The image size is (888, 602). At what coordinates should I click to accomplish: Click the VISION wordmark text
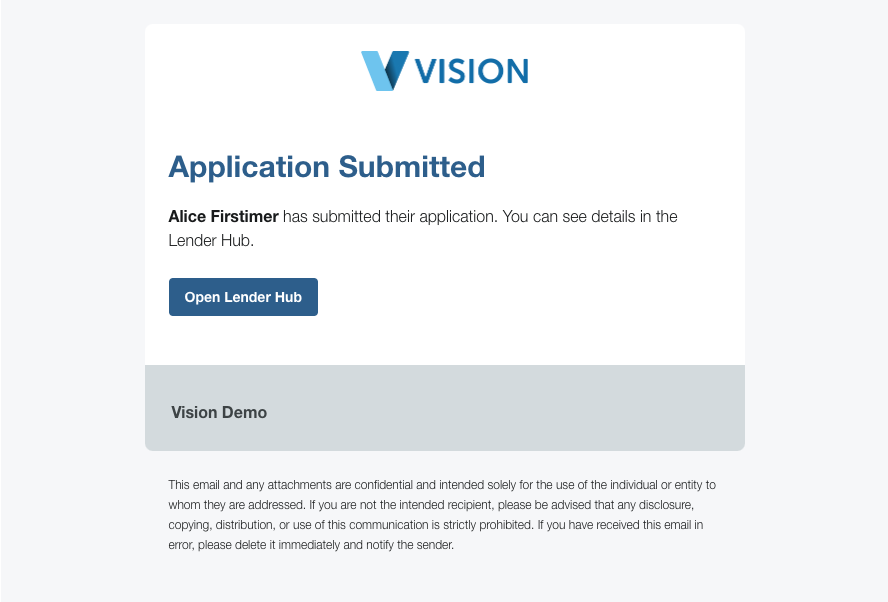[x=470, y=71]
